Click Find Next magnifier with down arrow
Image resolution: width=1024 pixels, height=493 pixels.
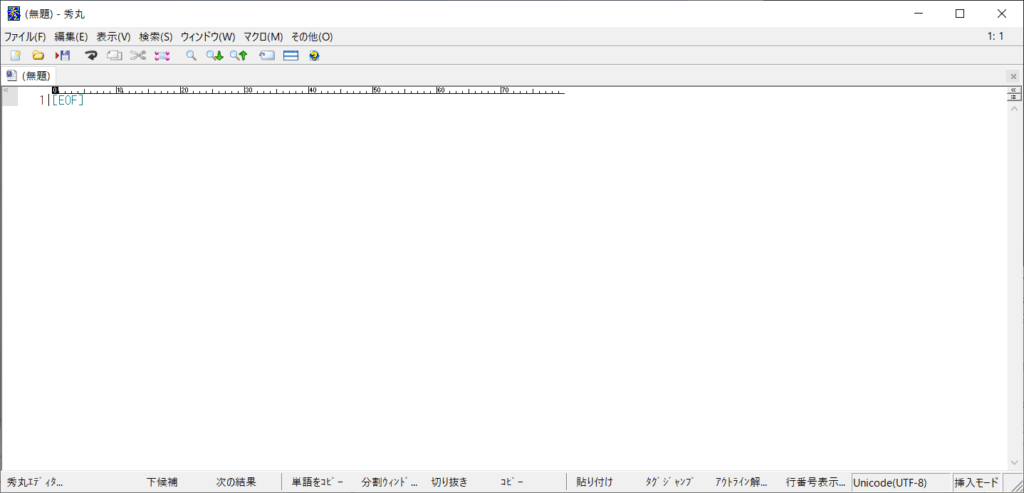(x=215, y=56)
